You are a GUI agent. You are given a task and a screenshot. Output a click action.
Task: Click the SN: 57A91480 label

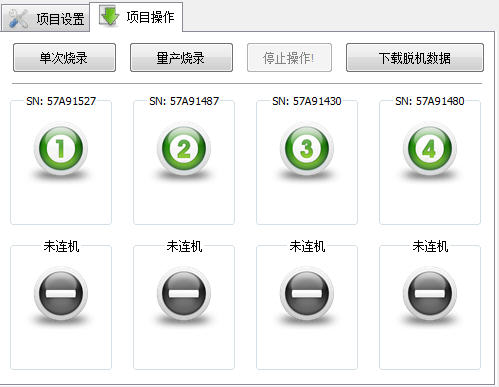pos(430,101)
